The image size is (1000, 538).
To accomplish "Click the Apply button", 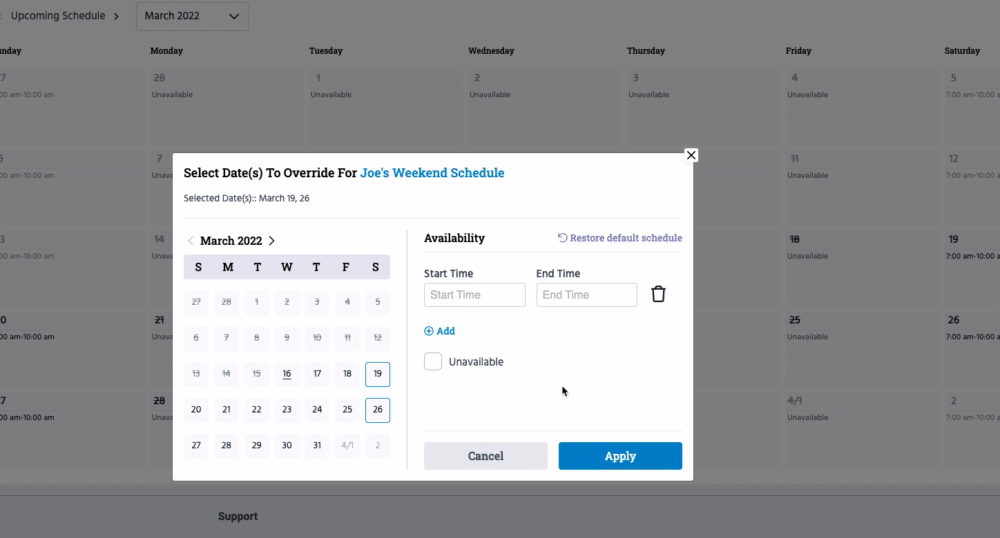I will tap(620, 456).
